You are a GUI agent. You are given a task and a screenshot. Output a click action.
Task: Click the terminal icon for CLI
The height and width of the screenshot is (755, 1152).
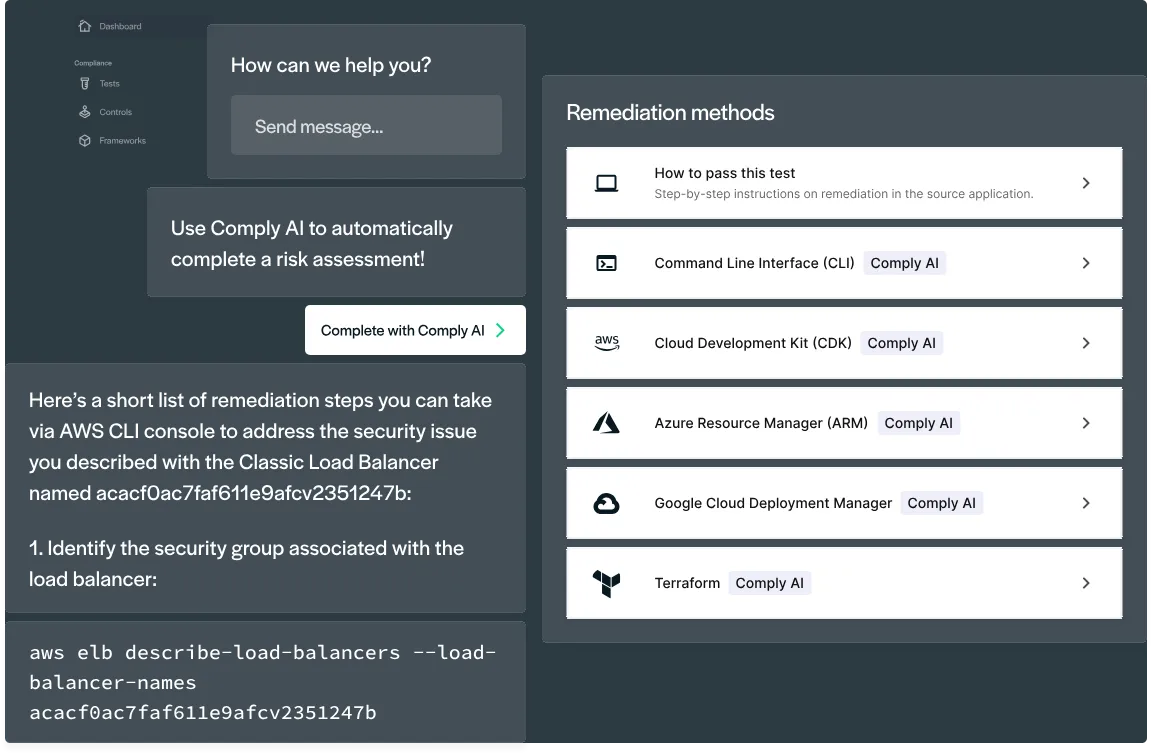click(606, 263)
